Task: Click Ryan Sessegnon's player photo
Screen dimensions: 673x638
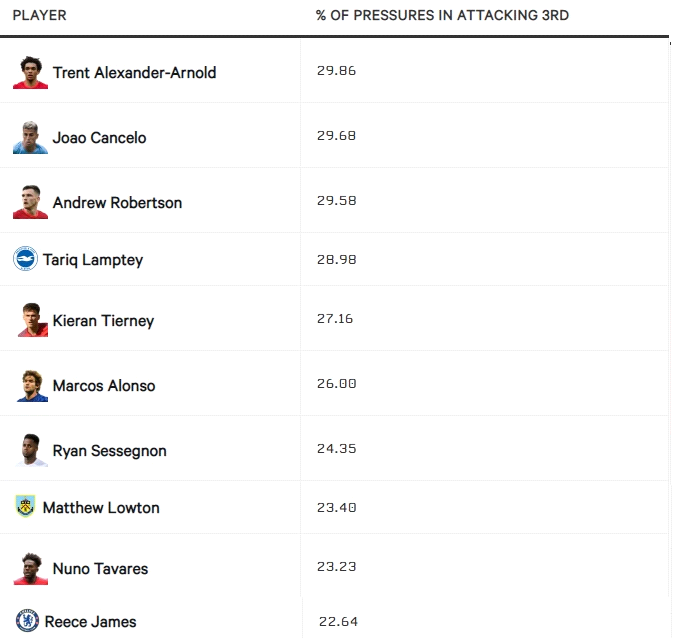Action: 32,450
